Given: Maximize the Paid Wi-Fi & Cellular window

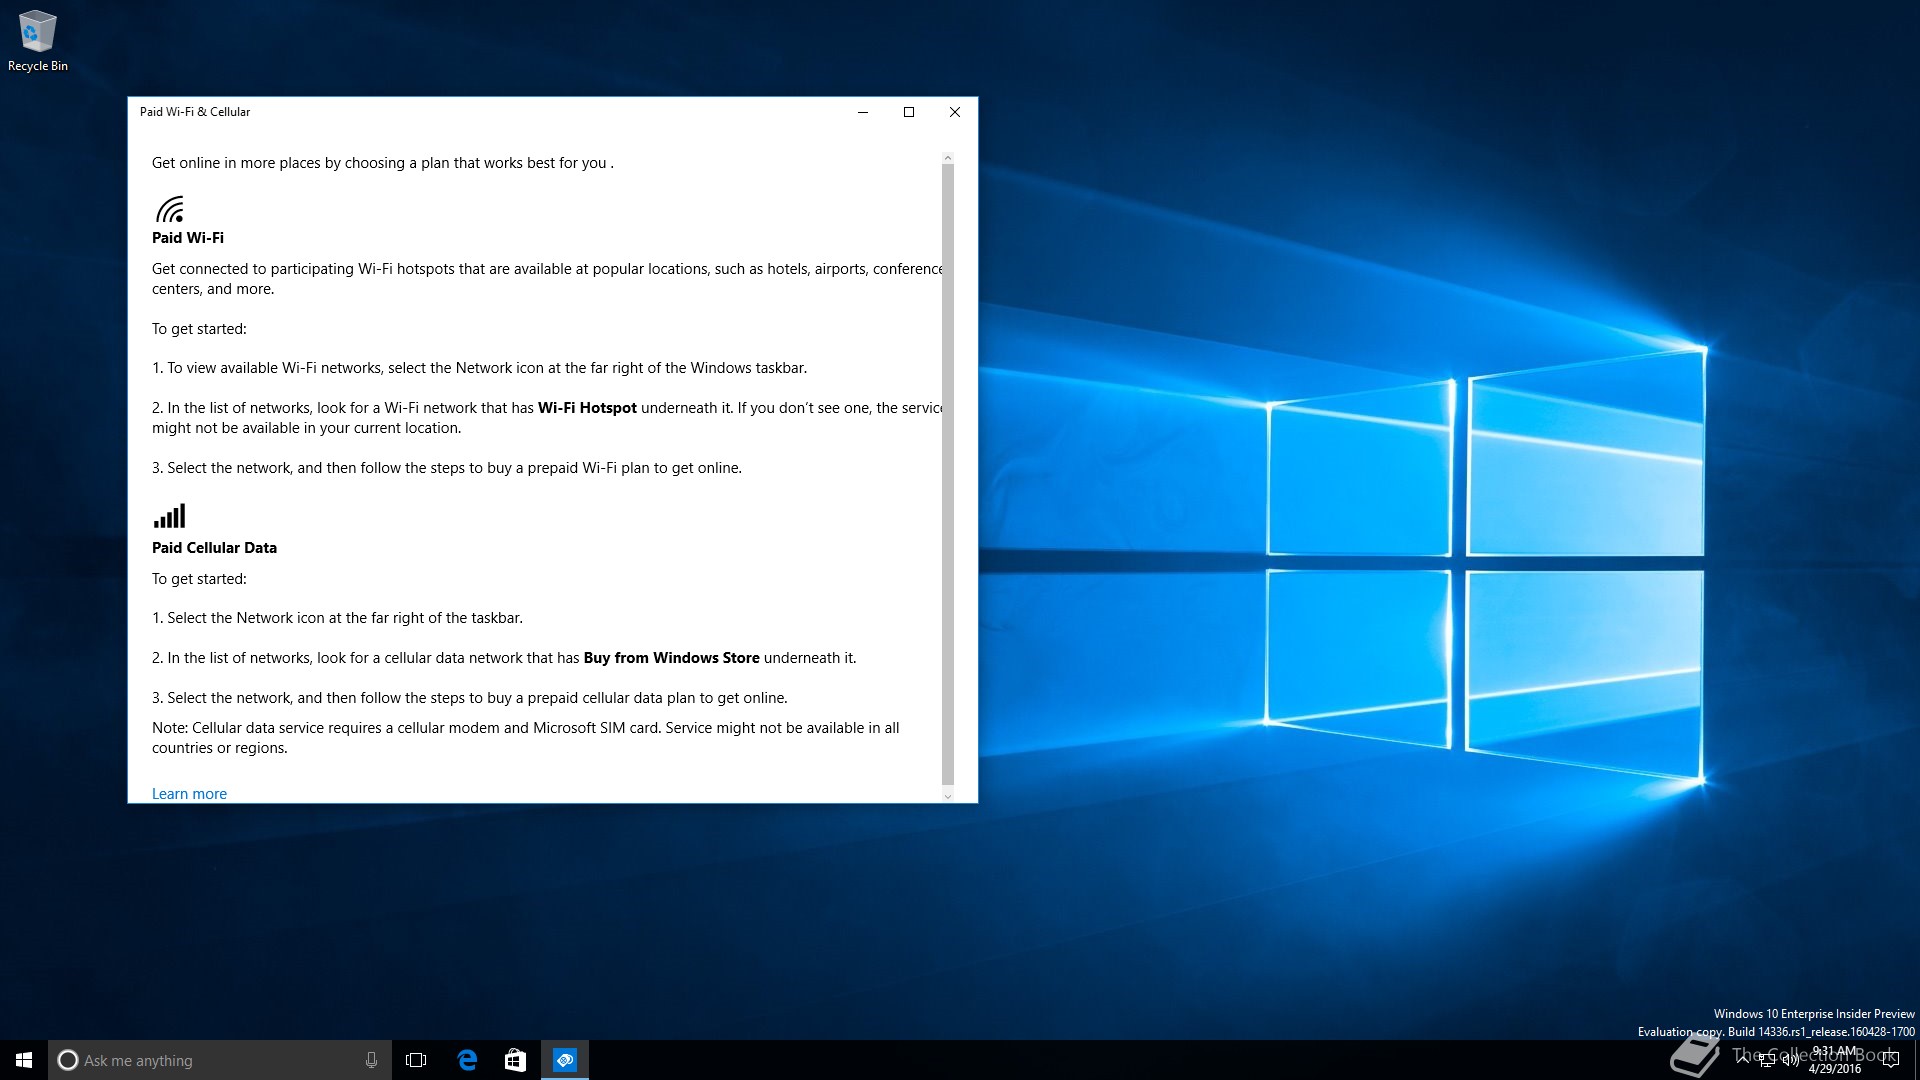Looking at the screenshot, I should tap(909, 112).
